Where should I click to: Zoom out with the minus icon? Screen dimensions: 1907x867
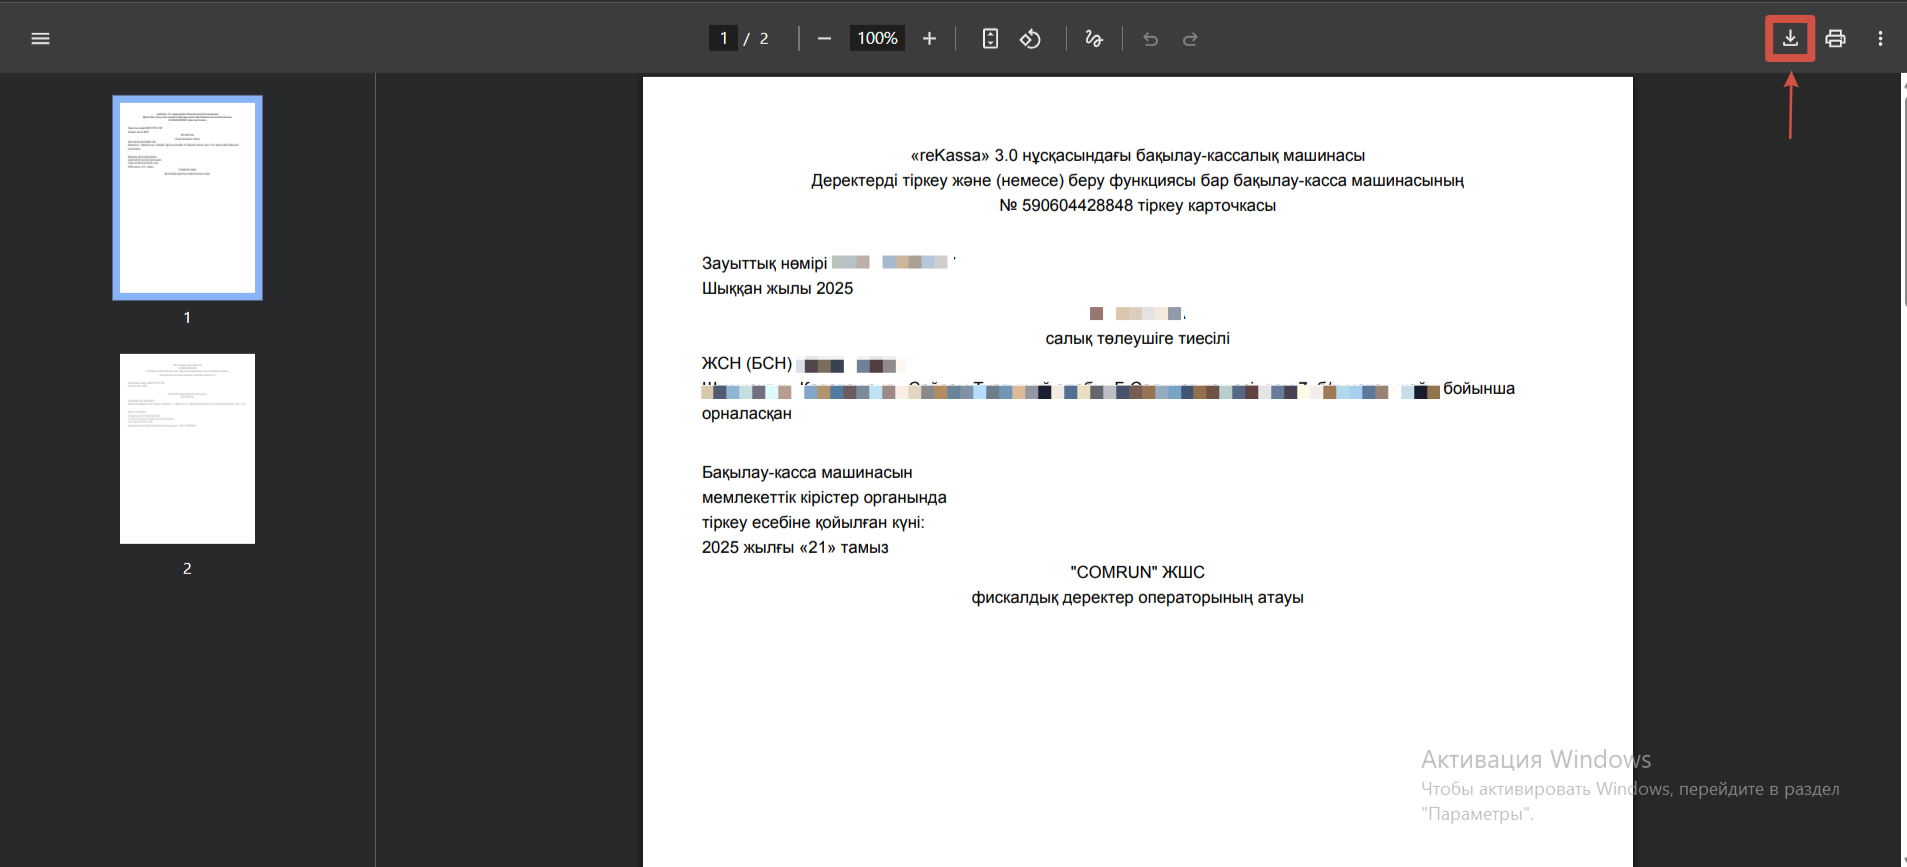pos(824,38)
